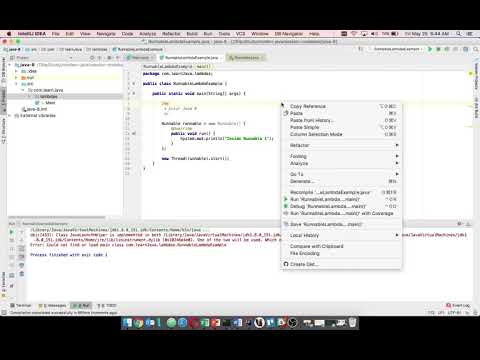Expand the .idea folder in project tree
480x360 pixels.
point(16,71)
